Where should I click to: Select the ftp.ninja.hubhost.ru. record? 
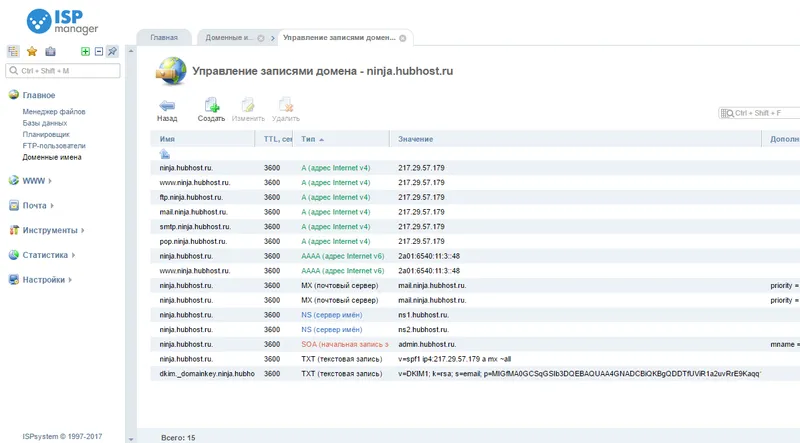[475, 197]
